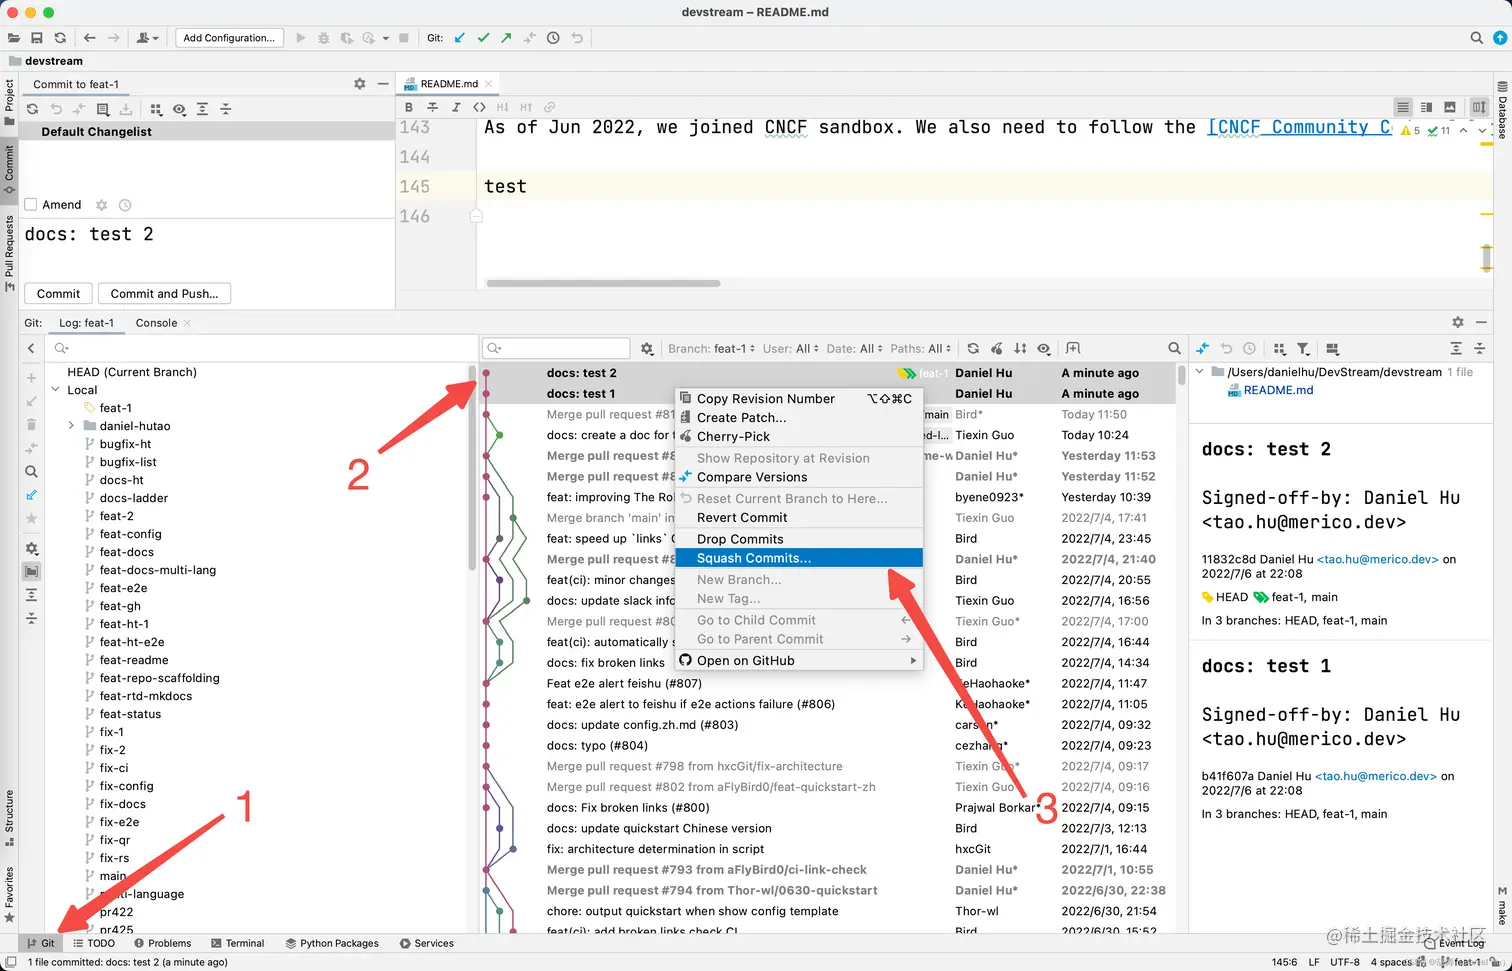Click the Add Configuration... button
Viewport: 1512px width, 971px height.
tap(229, 38)
